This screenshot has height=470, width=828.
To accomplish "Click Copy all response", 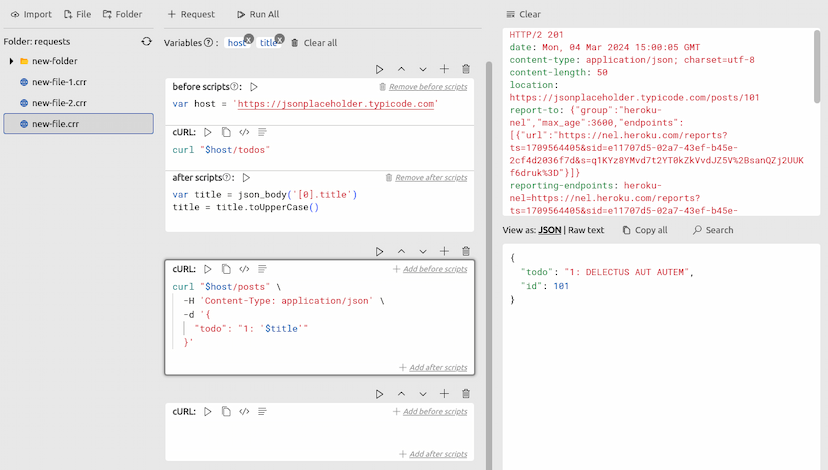I will coord(645,230).
